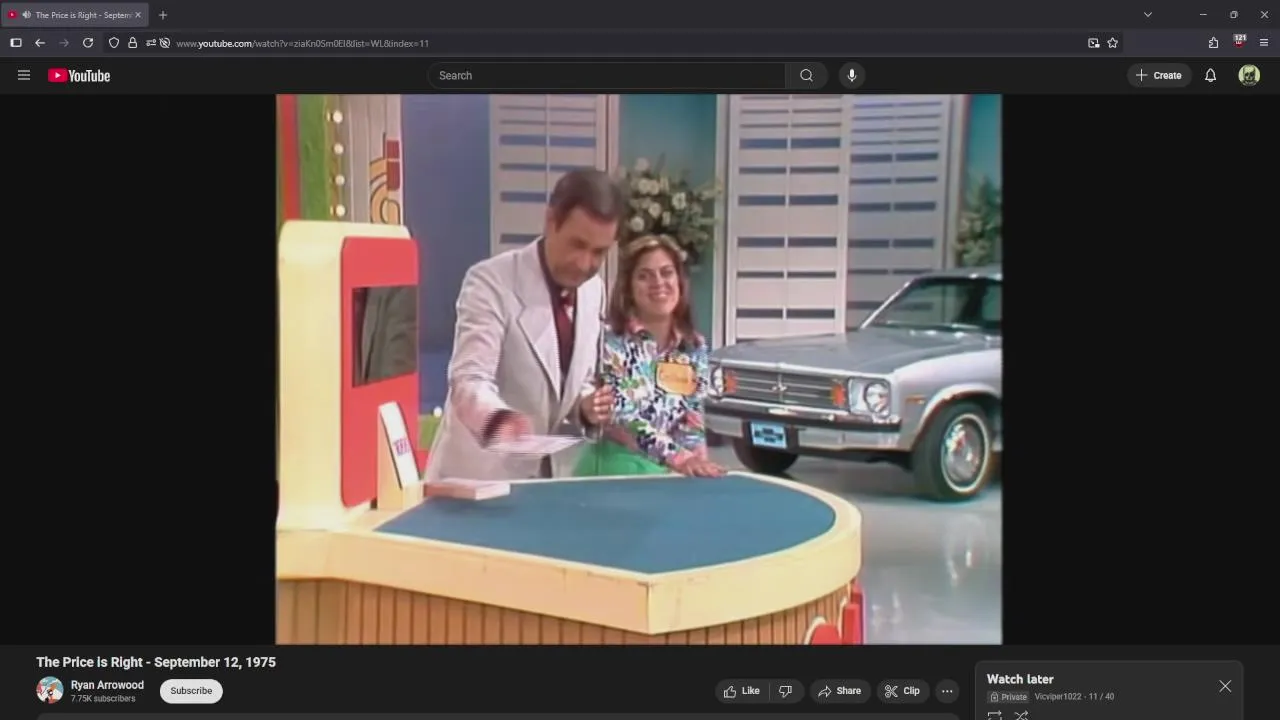Click the 7.75K subscribers text
Screen dimensions: 1280x720
[x=103, y=699]
